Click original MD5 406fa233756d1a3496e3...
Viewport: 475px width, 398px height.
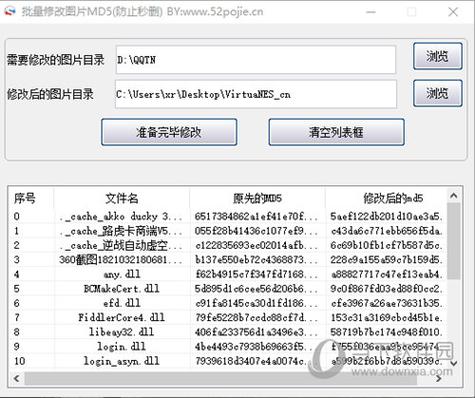click(256, 332)
